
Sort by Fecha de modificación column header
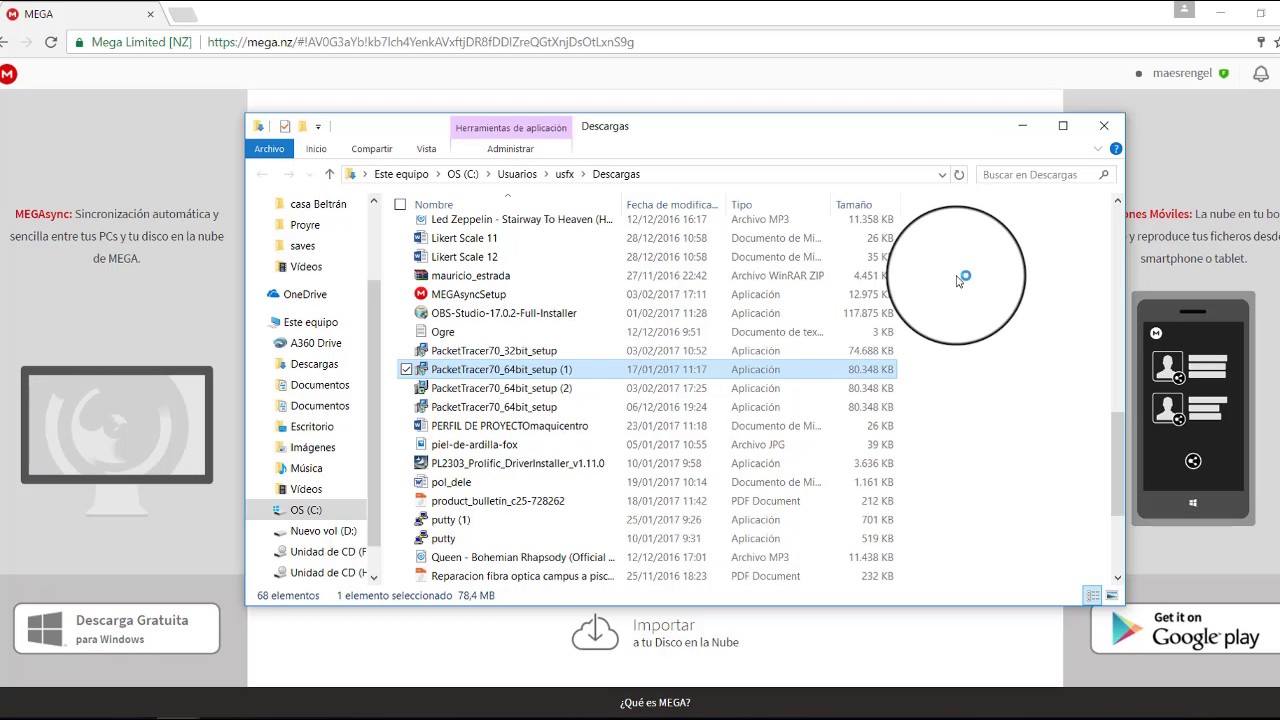coord(673,205)
